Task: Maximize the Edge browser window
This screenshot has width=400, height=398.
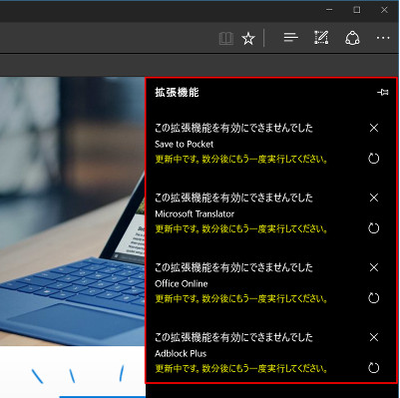Action: [x=357, y=10]
